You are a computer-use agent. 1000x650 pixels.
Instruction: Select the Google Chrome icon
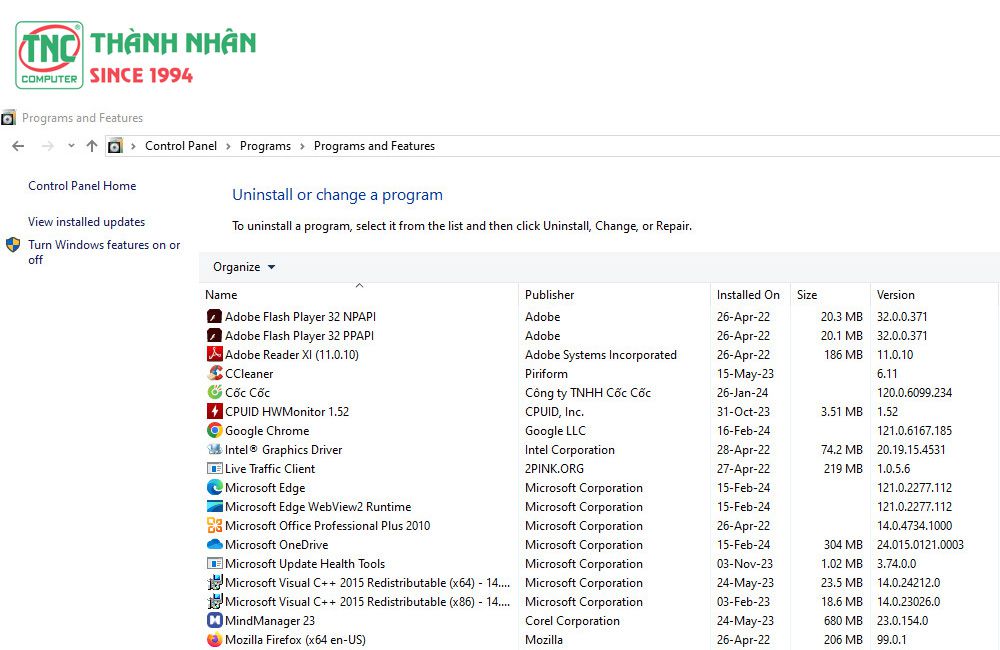(x=214, y=431)
